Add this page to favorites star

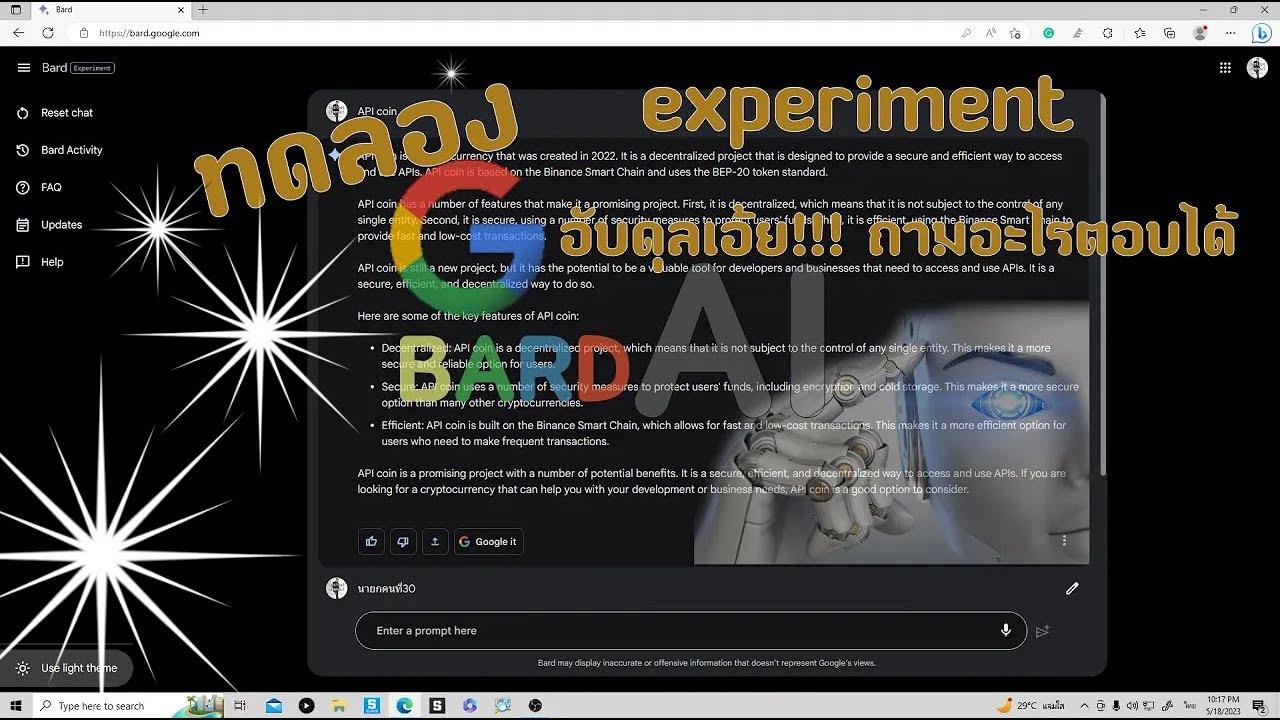pyautogui.click(x=1015, y=33)
